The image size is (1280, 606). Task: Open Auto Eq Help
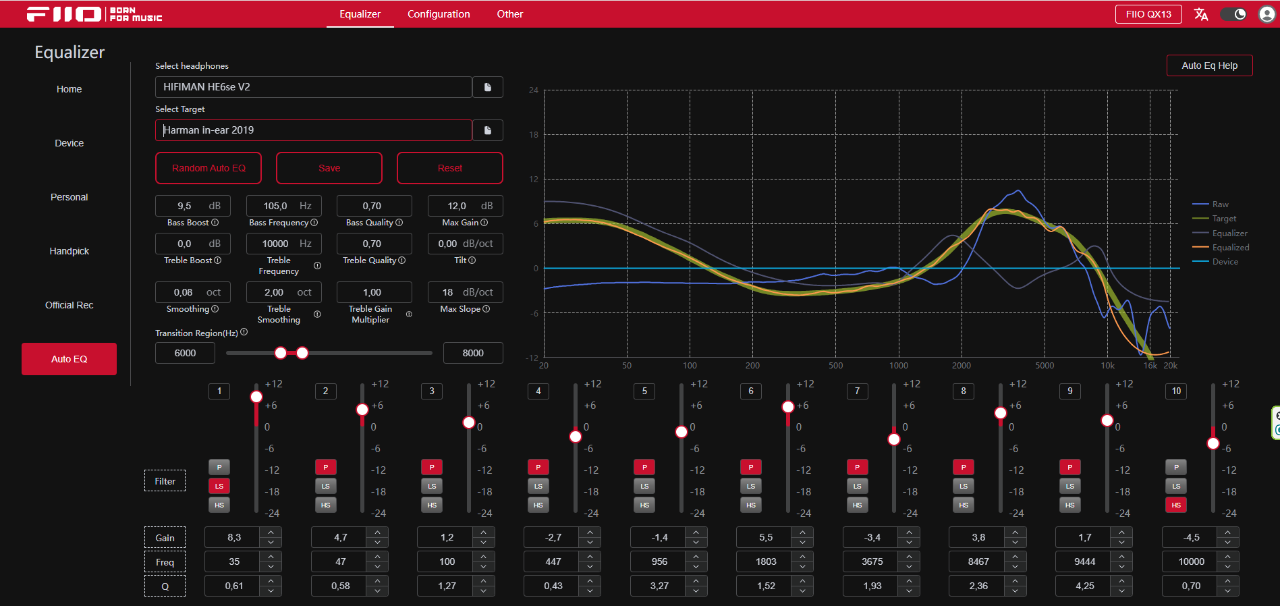coord(1209,66)
